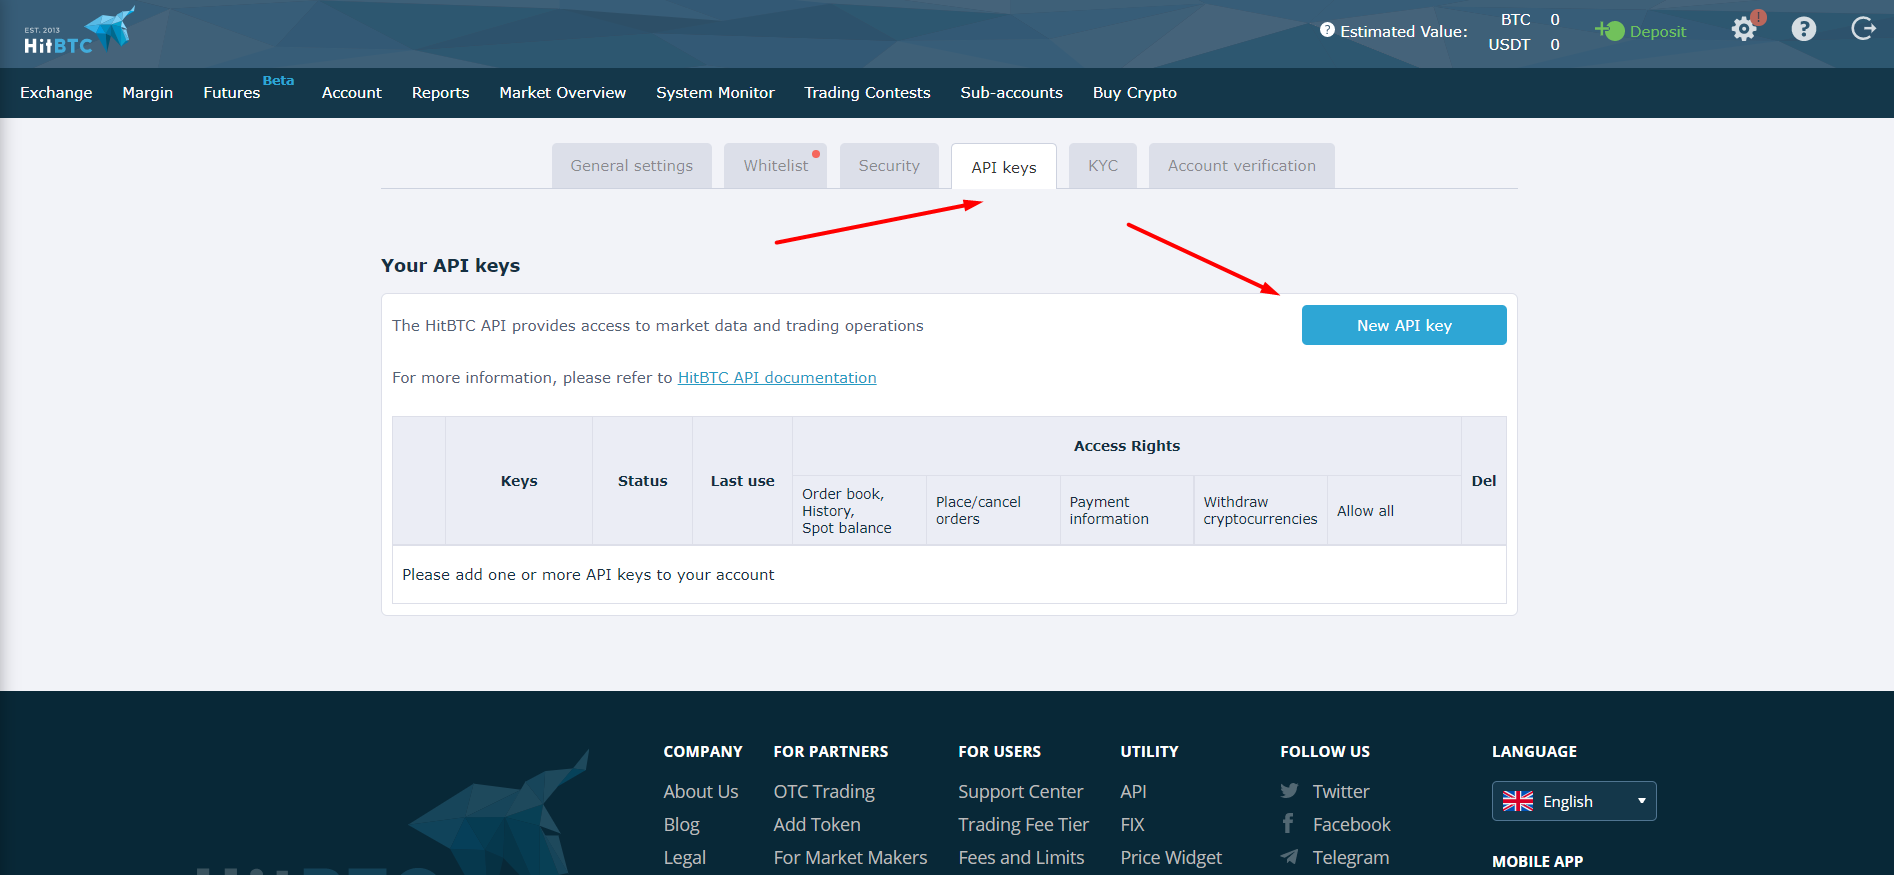Open the Trading Fee Tier link
This screenshot has width=1894, height=875.
1023,824
